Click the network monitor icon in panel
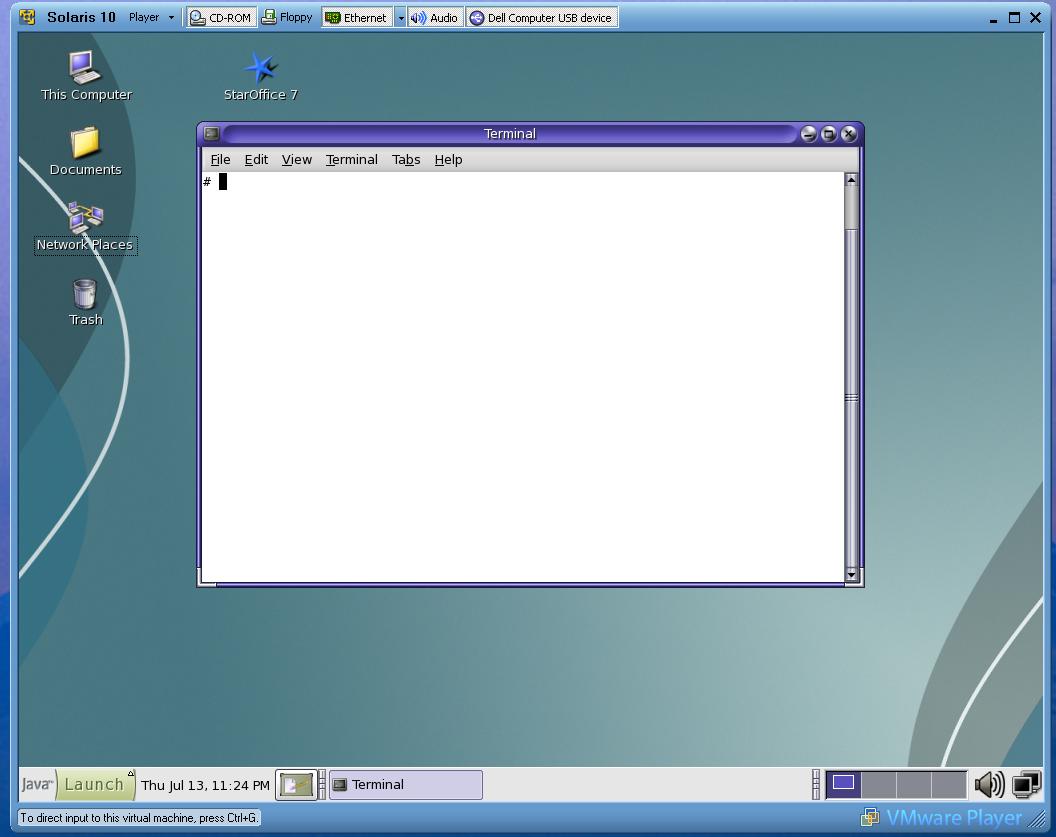 [x=1026, y=784]
